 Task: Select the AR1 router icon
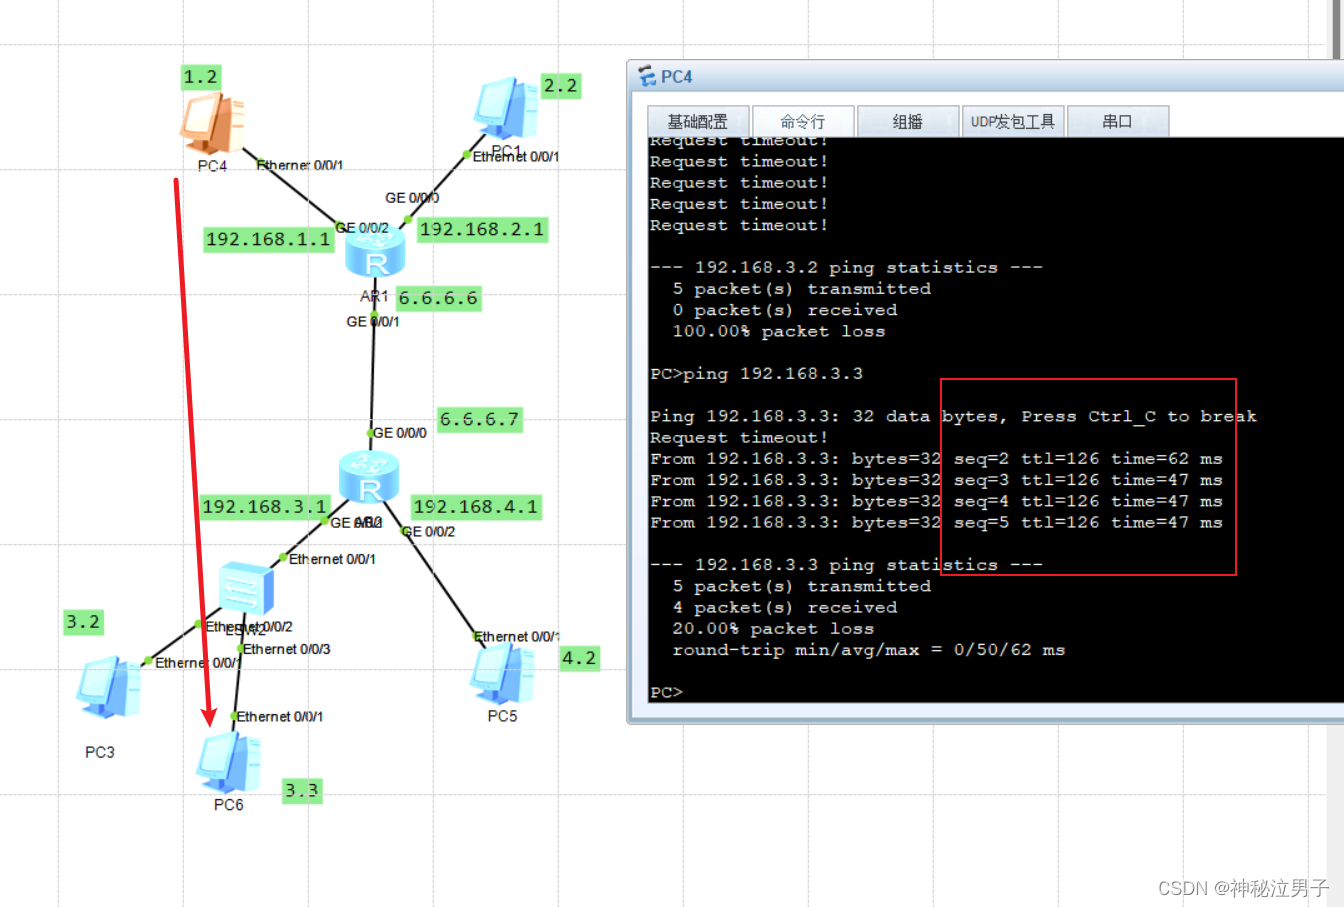(x=375, y=254)
